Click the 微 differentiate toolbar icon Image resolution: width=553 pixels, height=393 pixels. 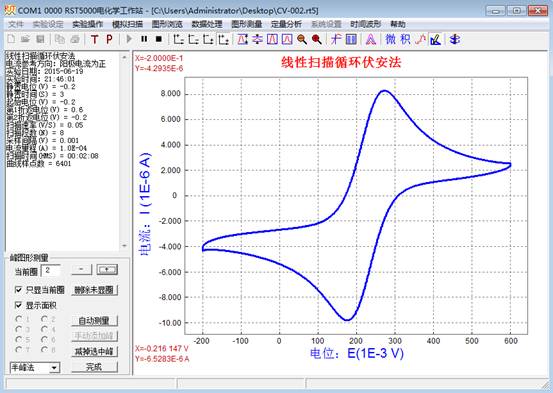coord(390,39)
